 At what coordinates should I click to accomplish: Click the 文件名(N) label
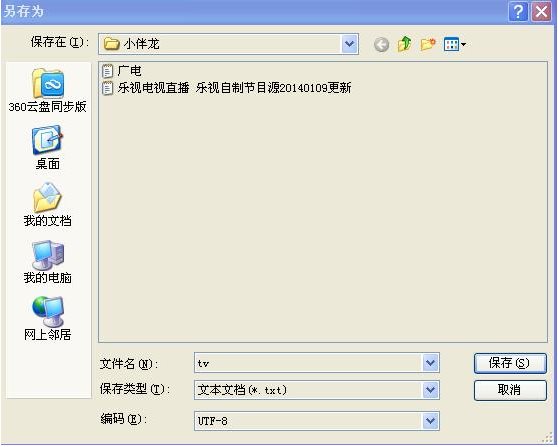tap(128, 364)
